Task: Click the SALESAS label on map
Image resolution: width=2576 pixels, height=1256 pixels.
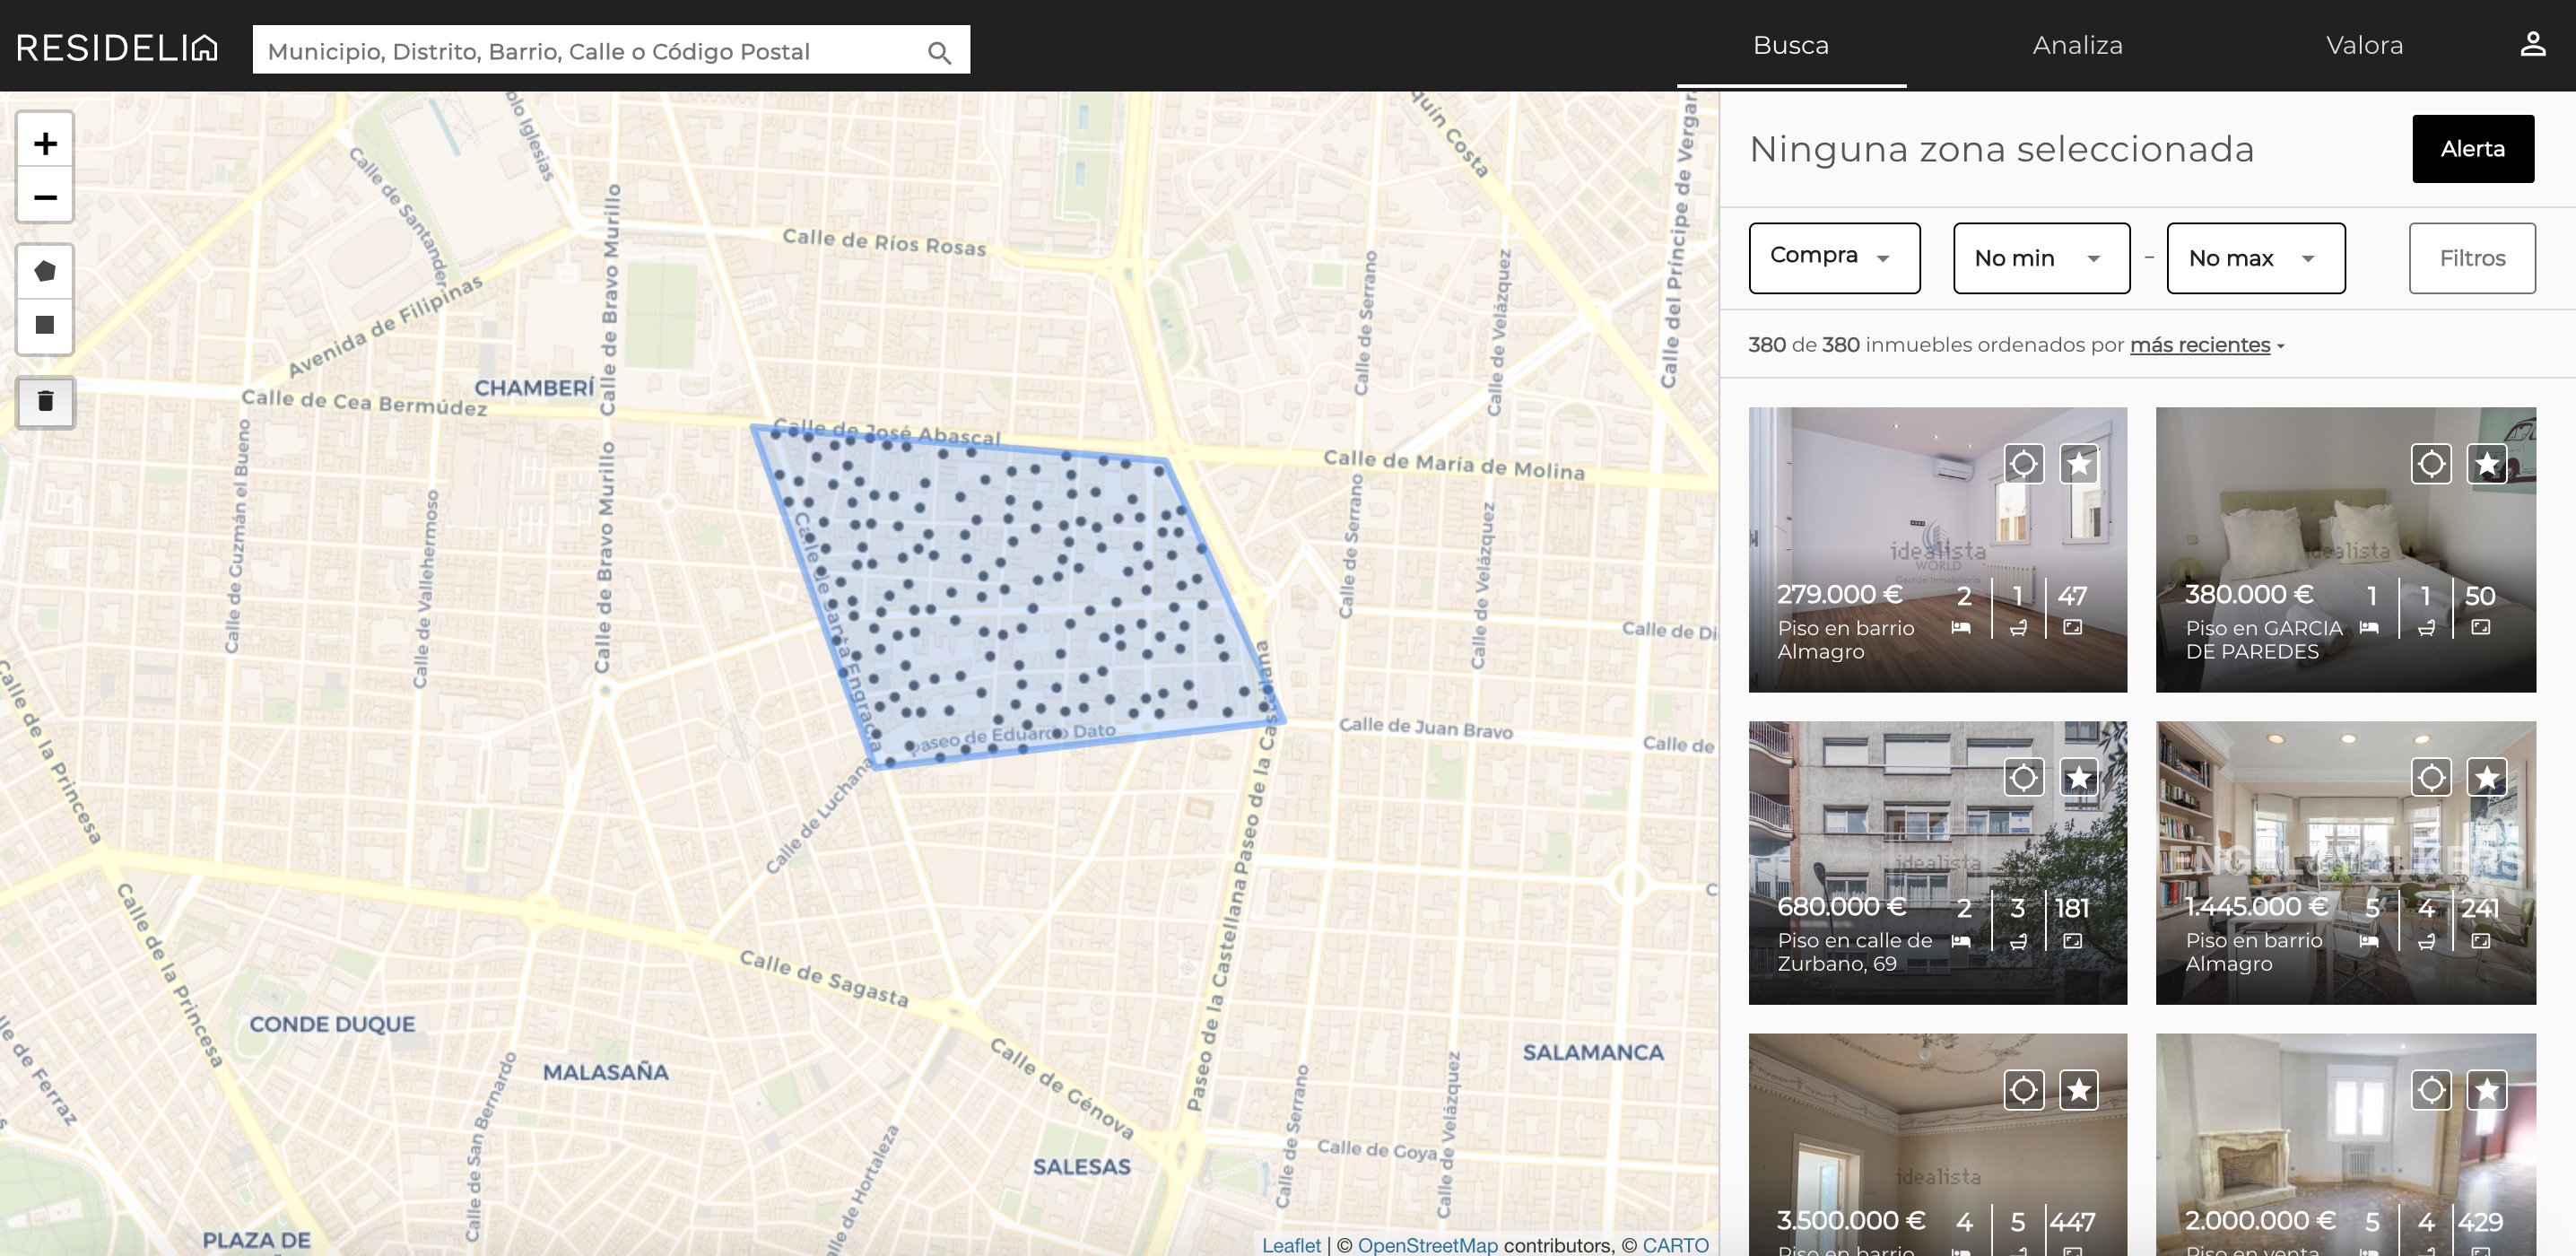Action: click(1082, 1167)
